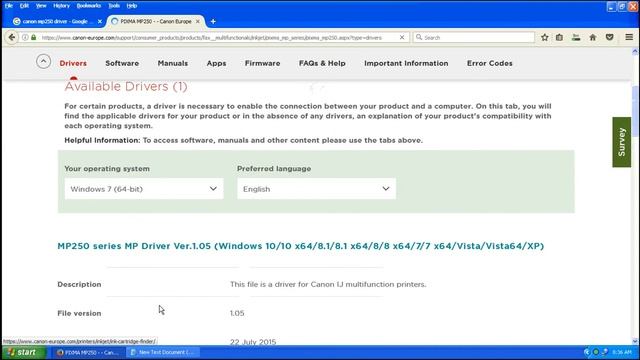Open the History menu

(61, 6)
